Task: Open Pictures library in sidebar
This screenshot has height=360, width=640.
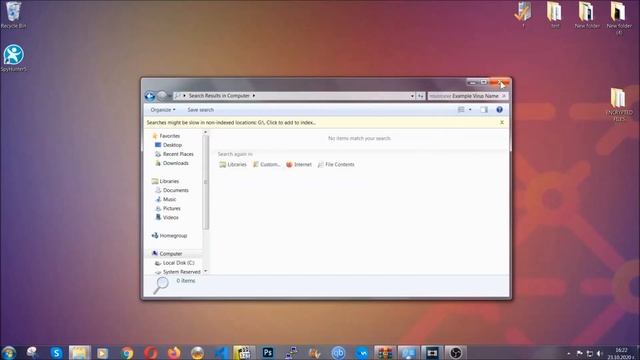Action: click(167, 208)
